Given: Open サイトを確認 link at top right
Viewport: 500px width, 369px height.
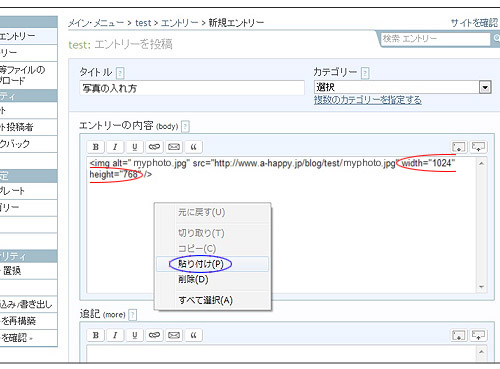Looking at the screenshot, I should tap(475, 23).
